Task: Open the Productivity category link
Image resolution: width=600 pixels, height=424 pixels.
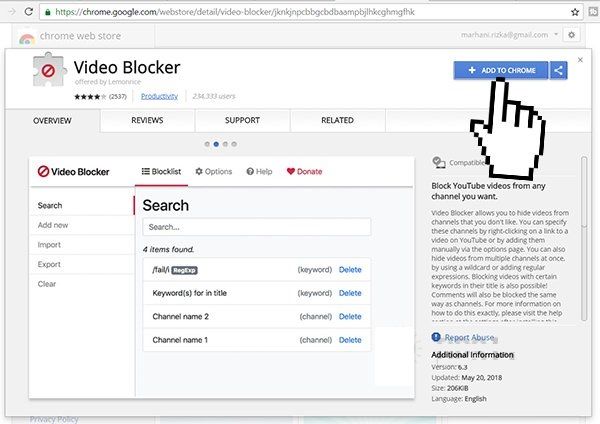Action: point(159,96)
